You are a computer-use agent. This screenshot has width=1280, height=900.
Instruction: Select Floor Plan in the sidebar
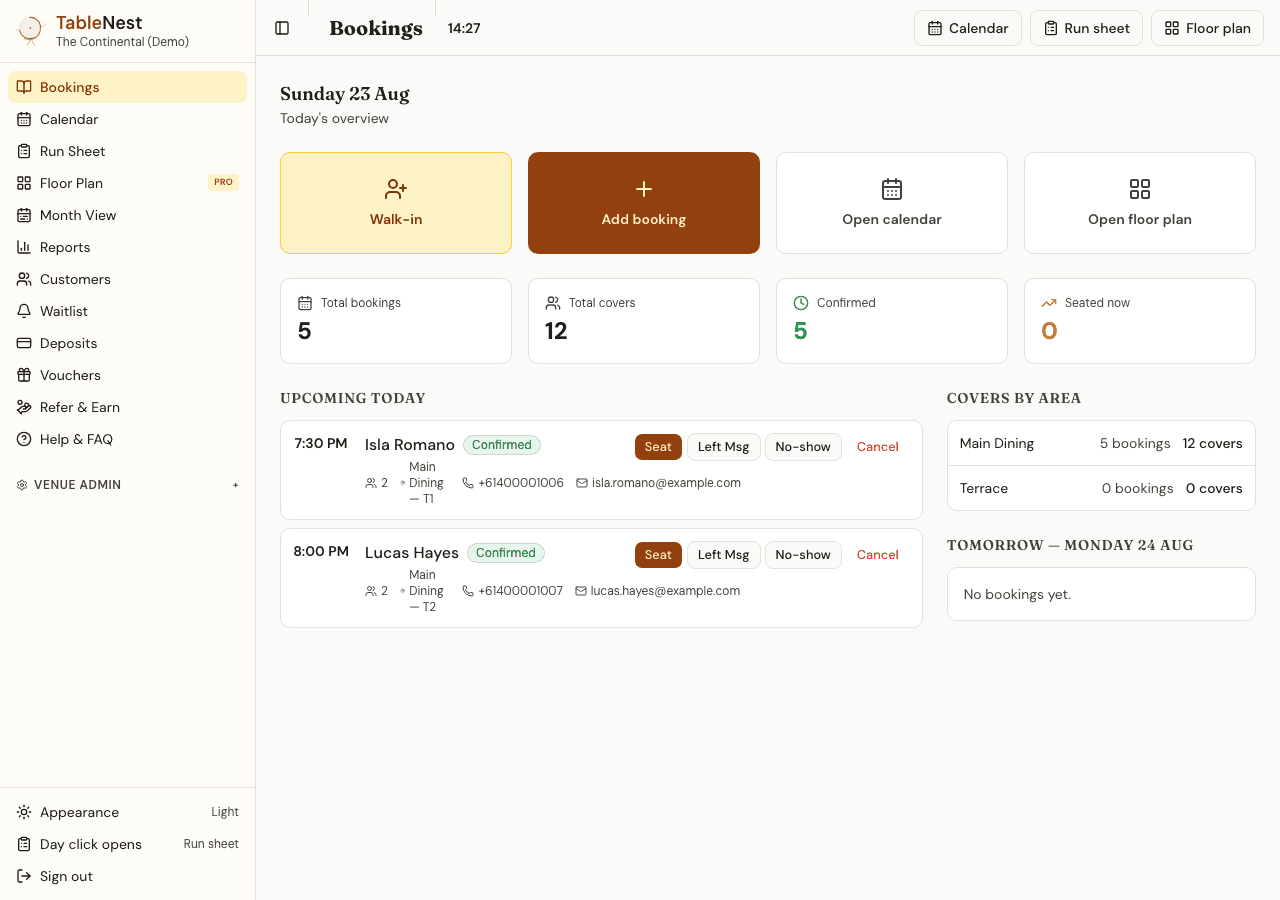(127, 183)
